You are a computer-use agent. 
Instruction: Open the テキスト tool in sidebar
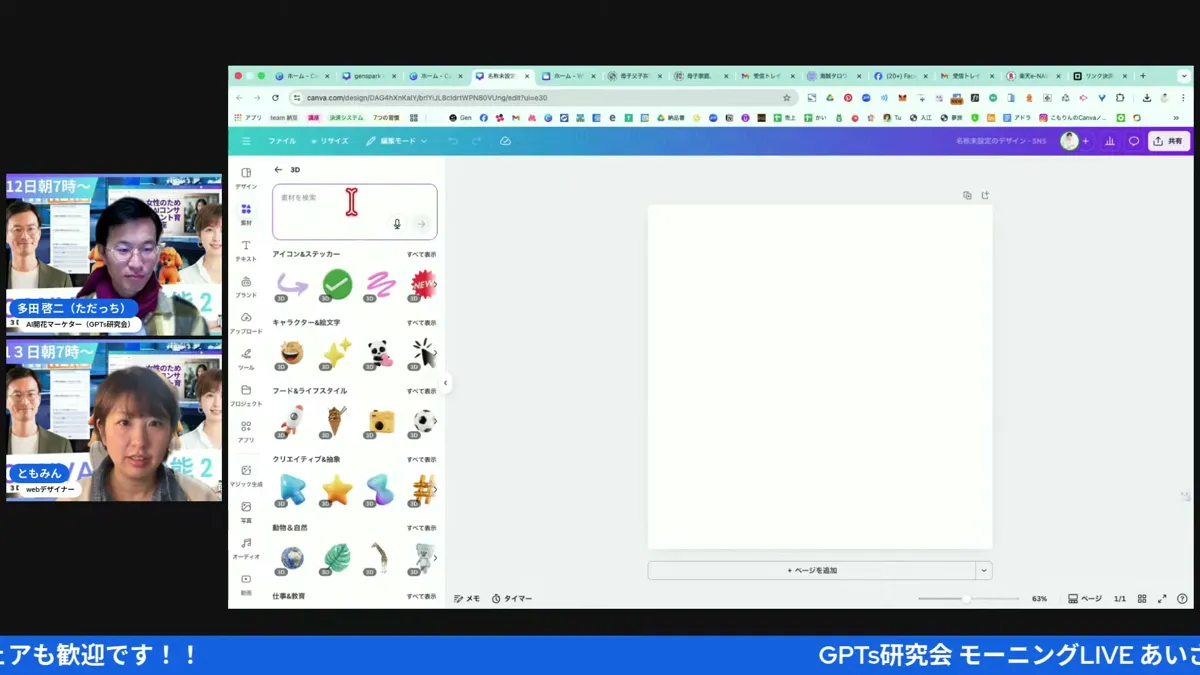pyautogui.click(x=246, y=250)
